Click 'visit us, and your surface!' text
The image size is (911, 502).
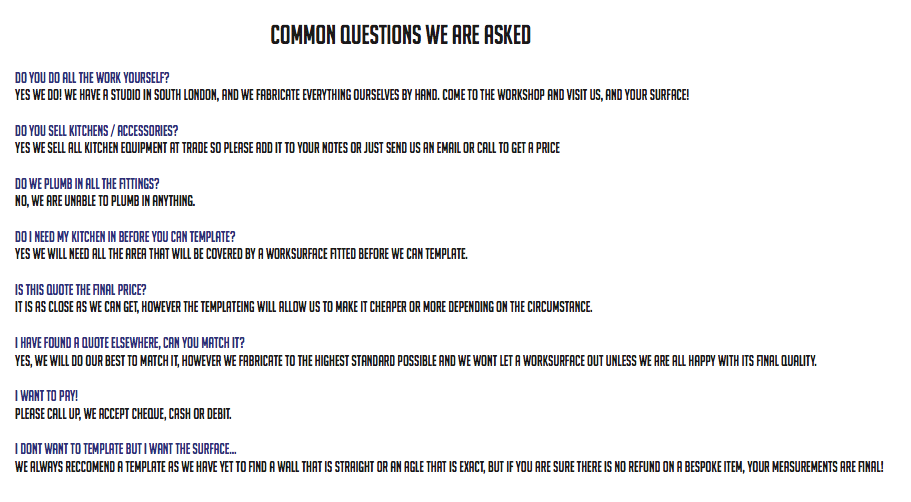[x=628, y=95]
